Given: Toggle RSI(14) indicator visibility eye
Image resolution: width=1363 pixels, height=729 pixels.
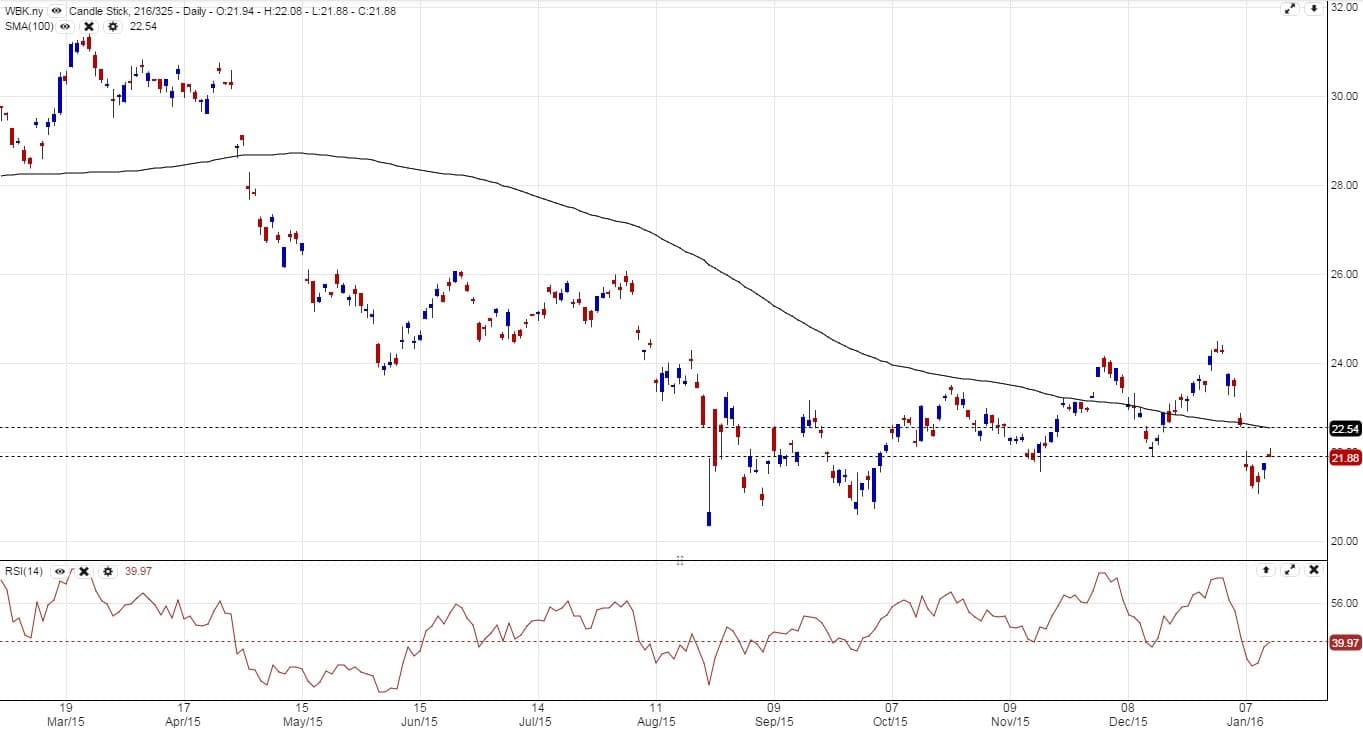Looking at the screenshot, I should (x=60, y=571).
